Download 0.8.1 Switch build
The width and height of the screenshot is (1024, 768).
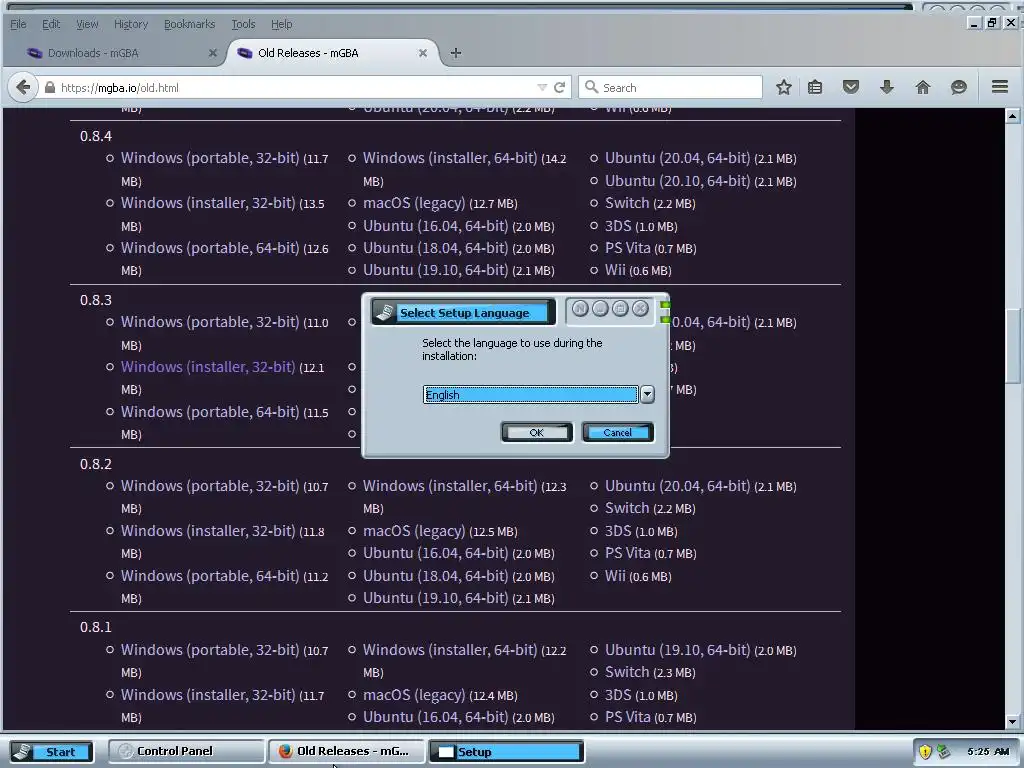(x=627, y=672)
